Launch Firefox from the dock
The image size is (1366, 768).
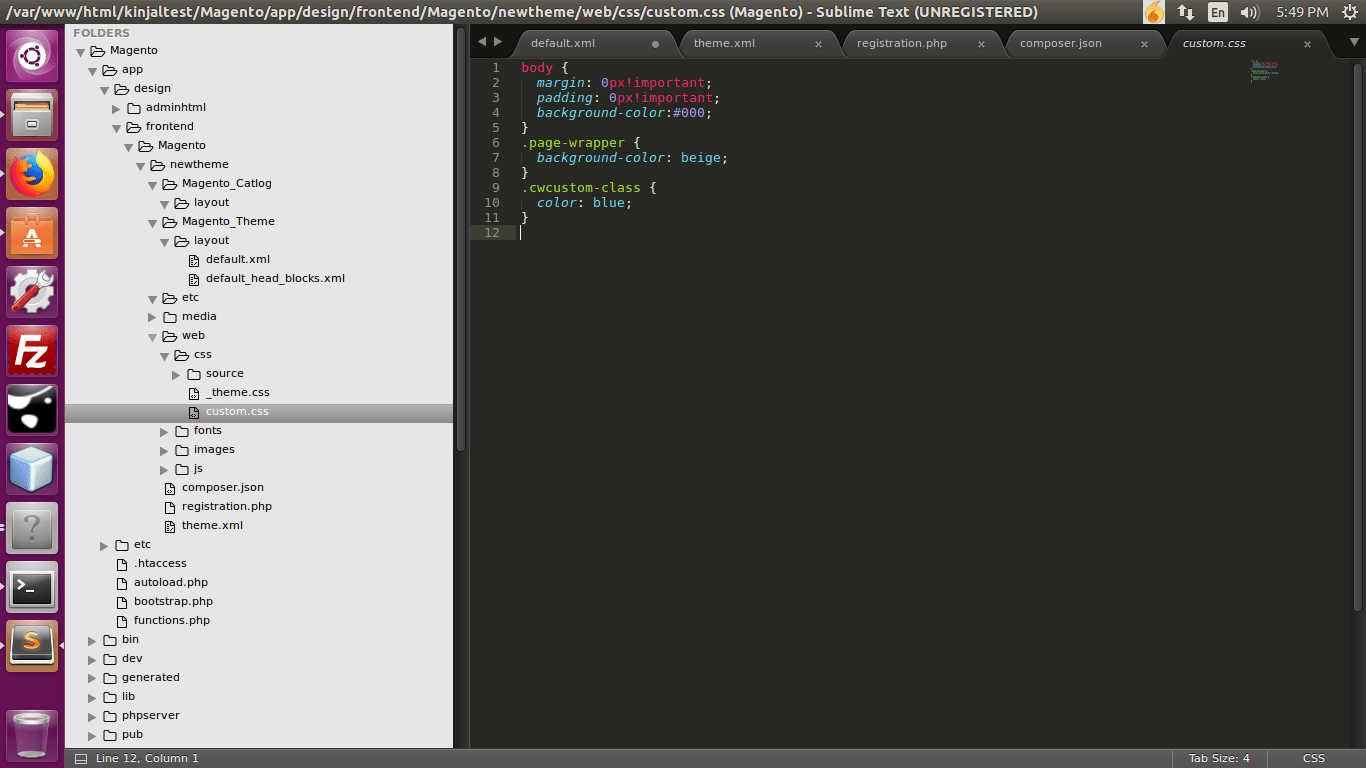coord(33,174)
